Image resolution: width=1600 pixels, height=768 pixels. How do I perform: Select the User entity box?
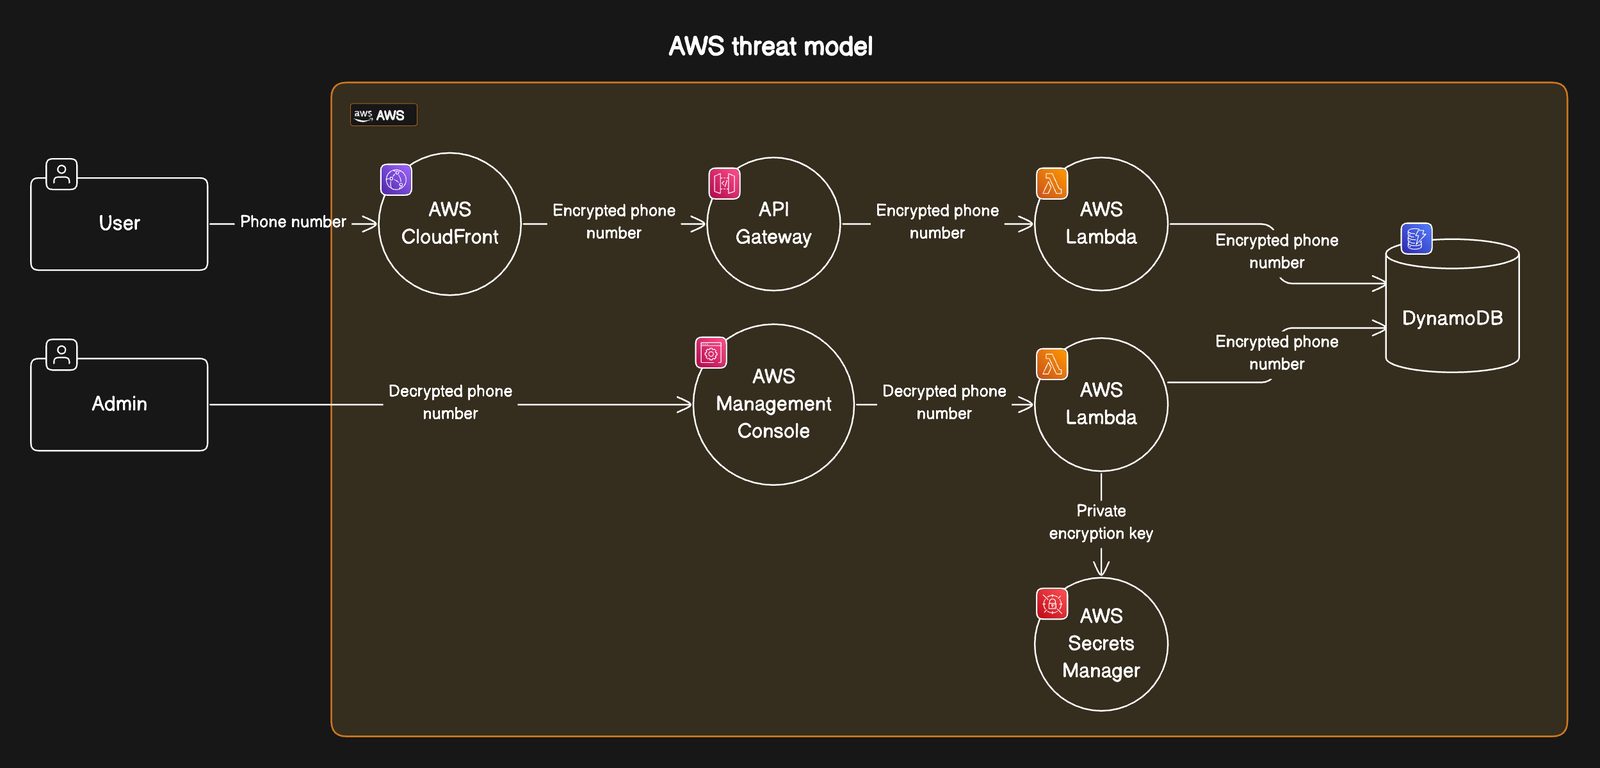tap(119, 224)
